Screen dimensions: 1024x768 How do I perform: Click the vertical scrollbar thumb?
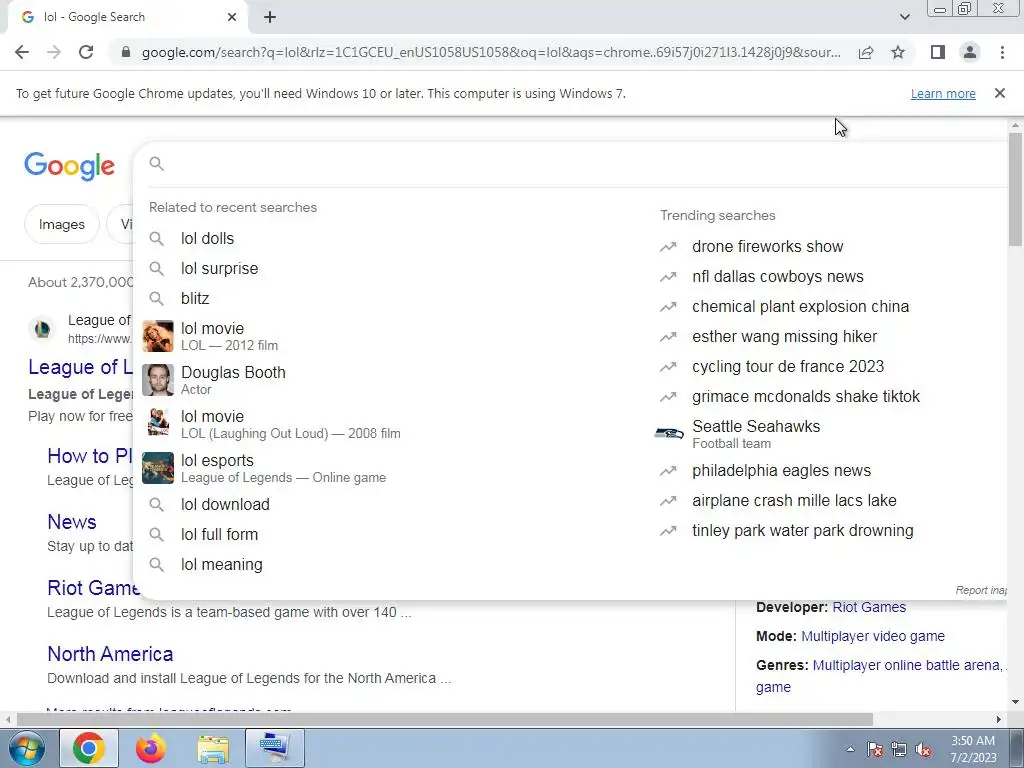1015,189
